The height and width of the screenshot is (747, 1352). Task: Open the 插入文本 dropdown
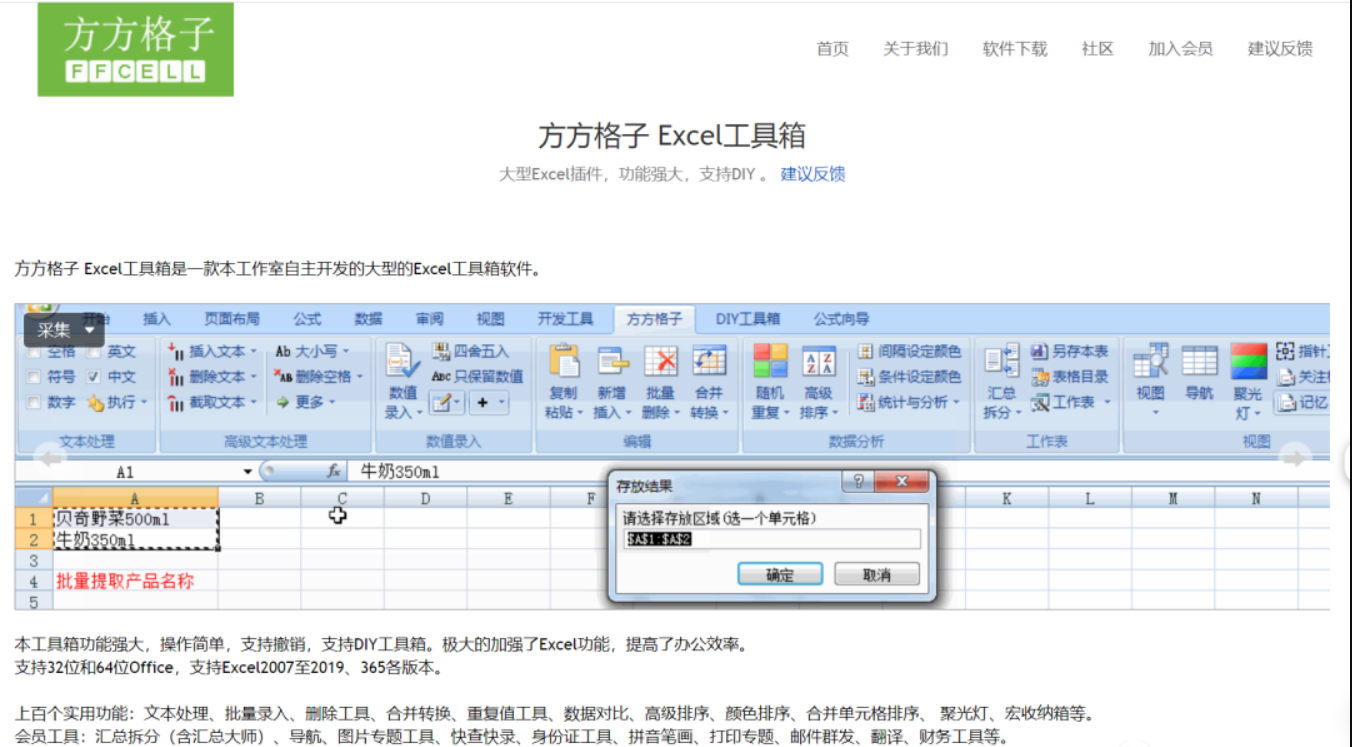click(212, 351)
